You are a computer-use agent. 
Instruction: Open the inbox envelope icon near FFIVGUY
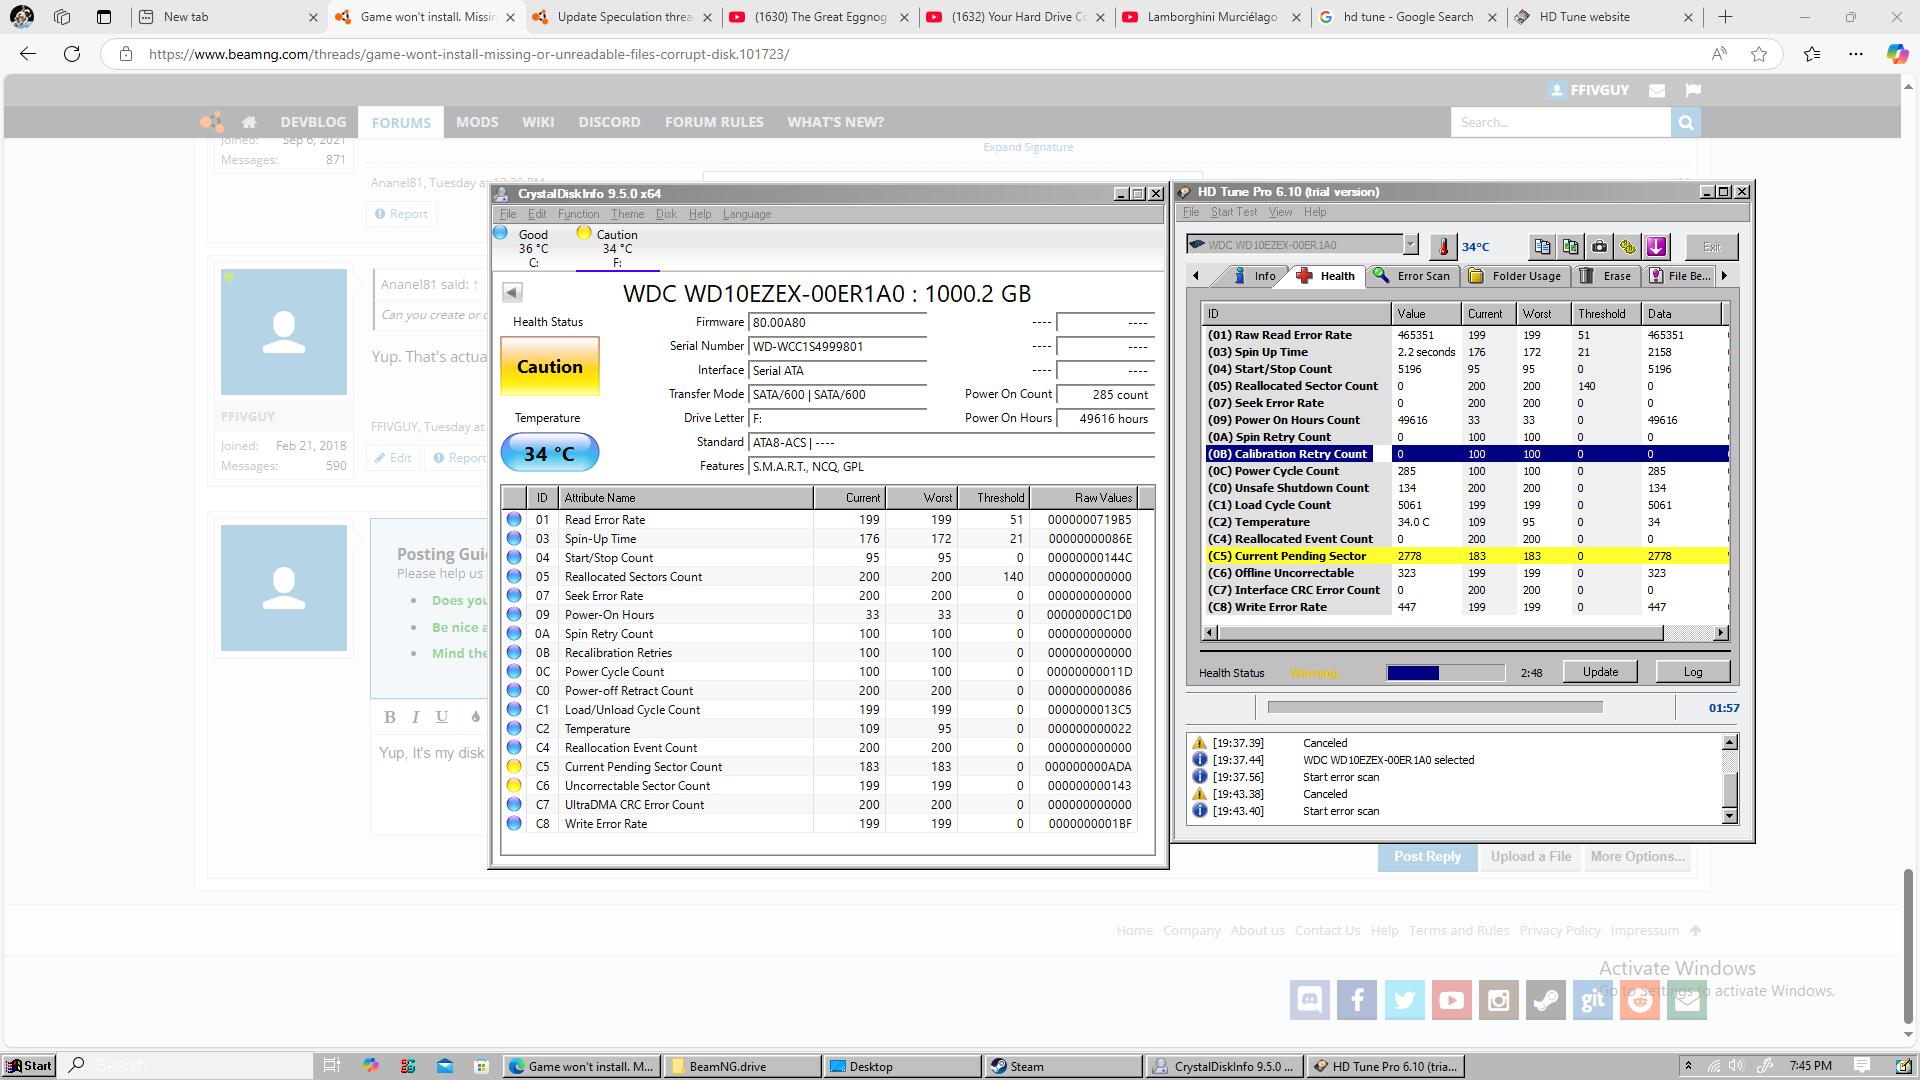pos(1657,90)
